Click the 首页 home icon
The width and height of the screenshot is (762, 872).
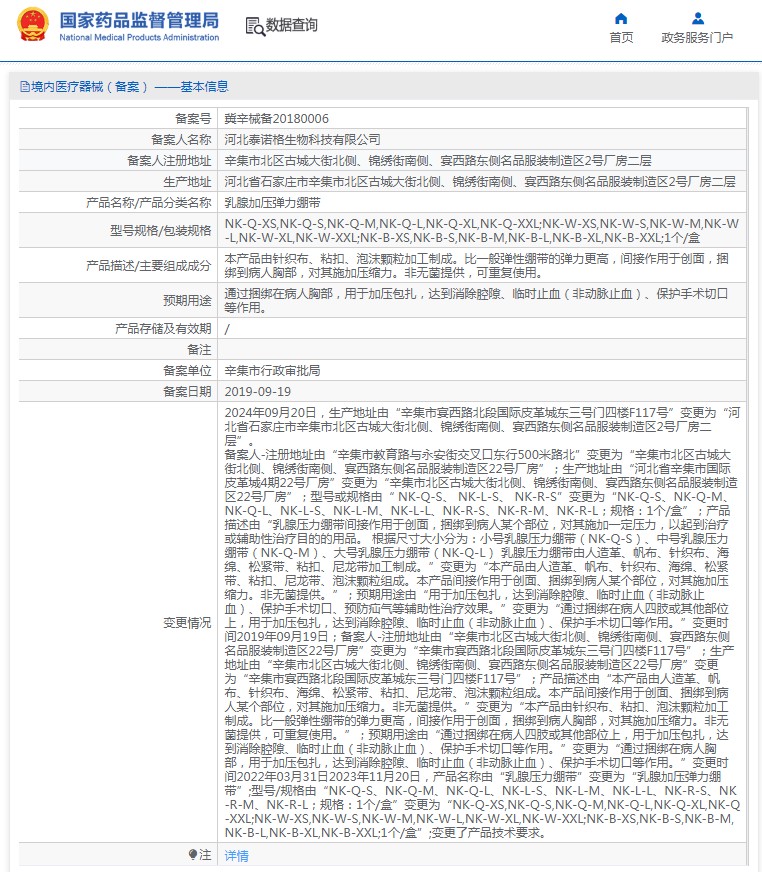pyautogui.click(x=621, y=19)
